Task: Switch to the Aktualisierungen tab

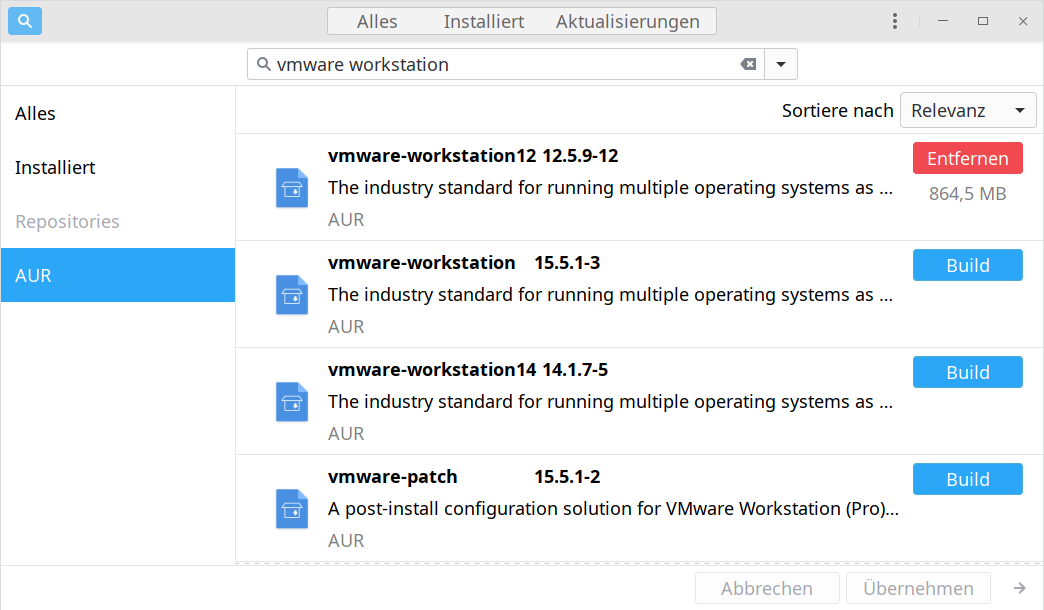Action: pyautogui.click(x=627, y=21)
